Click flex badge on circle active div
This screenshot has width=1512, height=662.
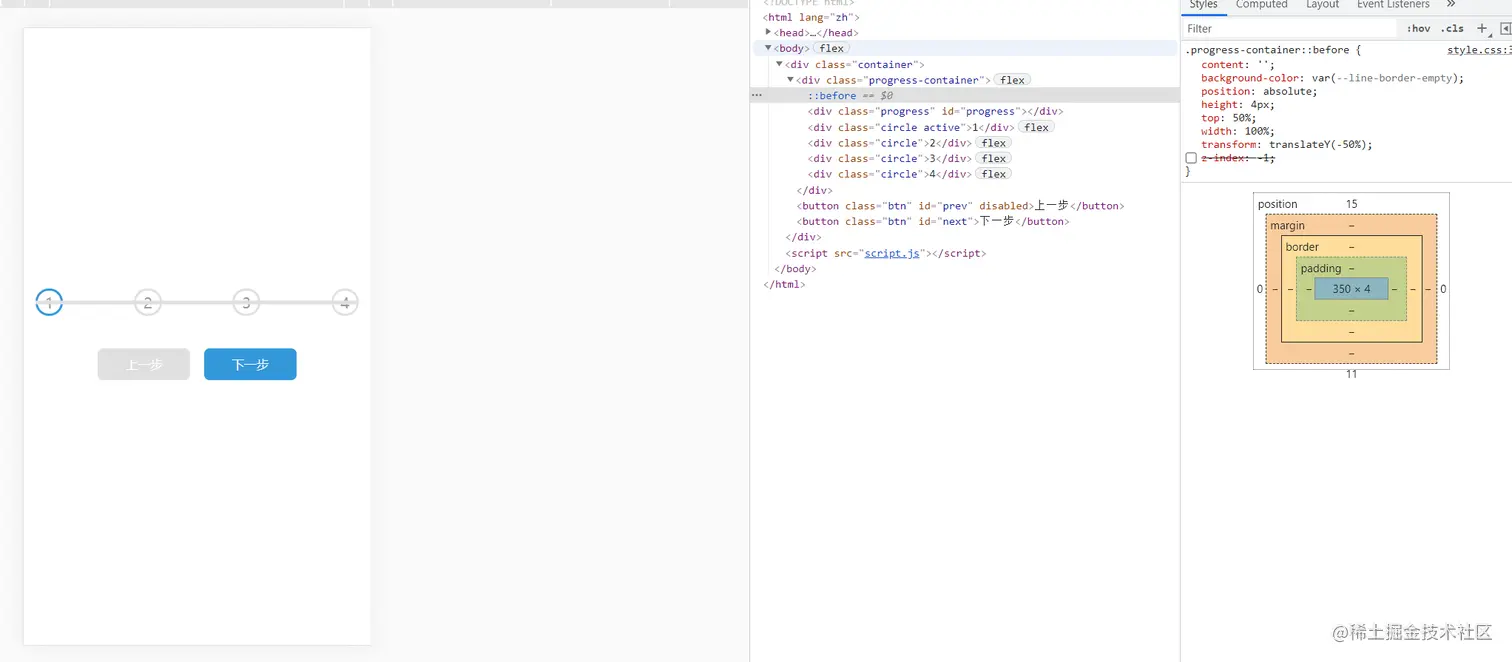1036,127
